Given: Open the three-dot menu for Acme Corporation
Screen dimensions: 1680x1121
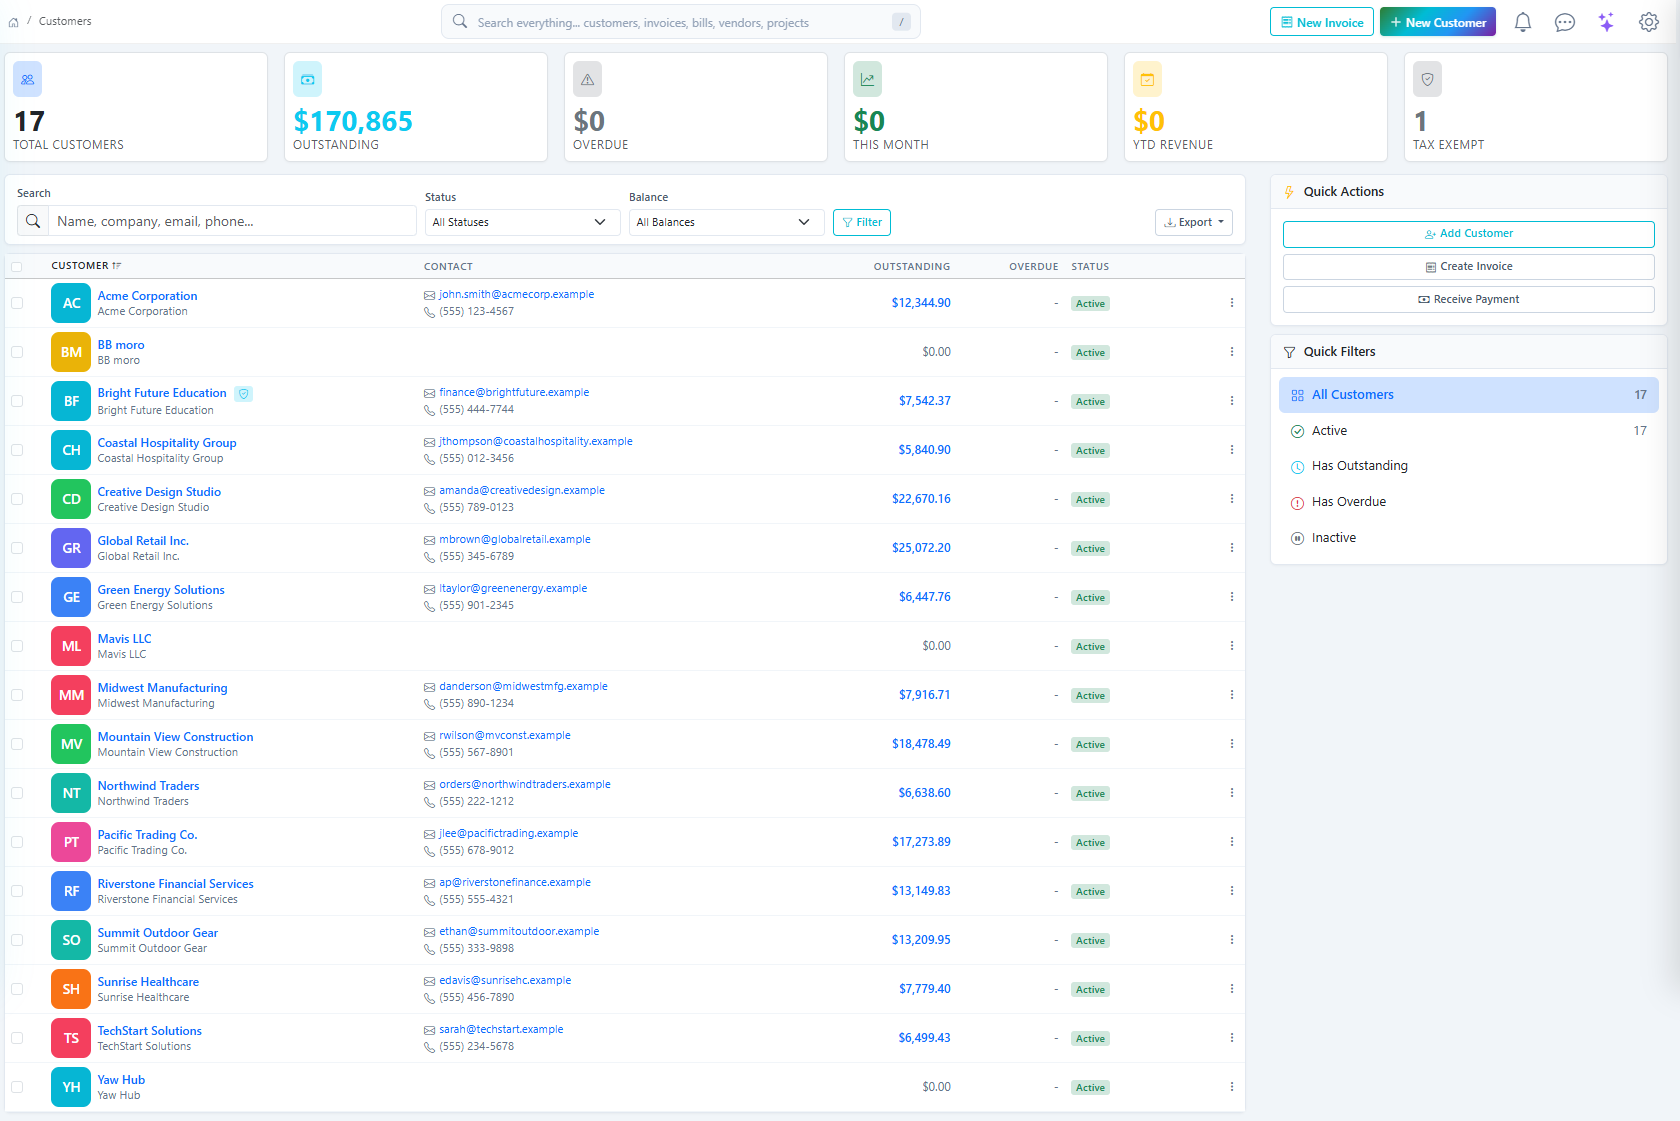Looking at the screenshot, I should [1231, 303].
